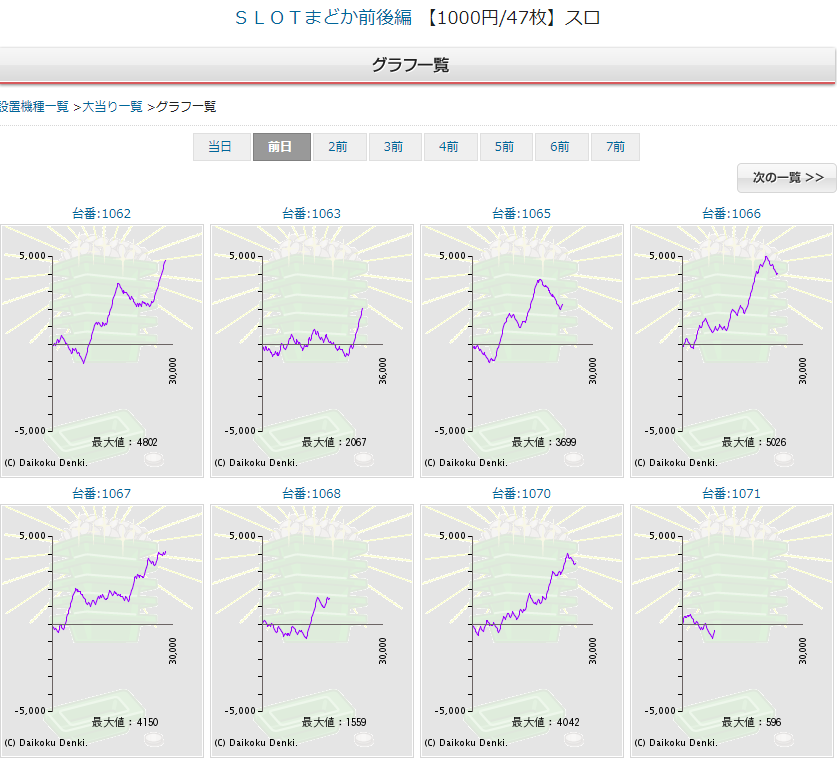This screenshot has height=762, width=837.
Task: Select the 当日 tab
Action: (221, 147)
